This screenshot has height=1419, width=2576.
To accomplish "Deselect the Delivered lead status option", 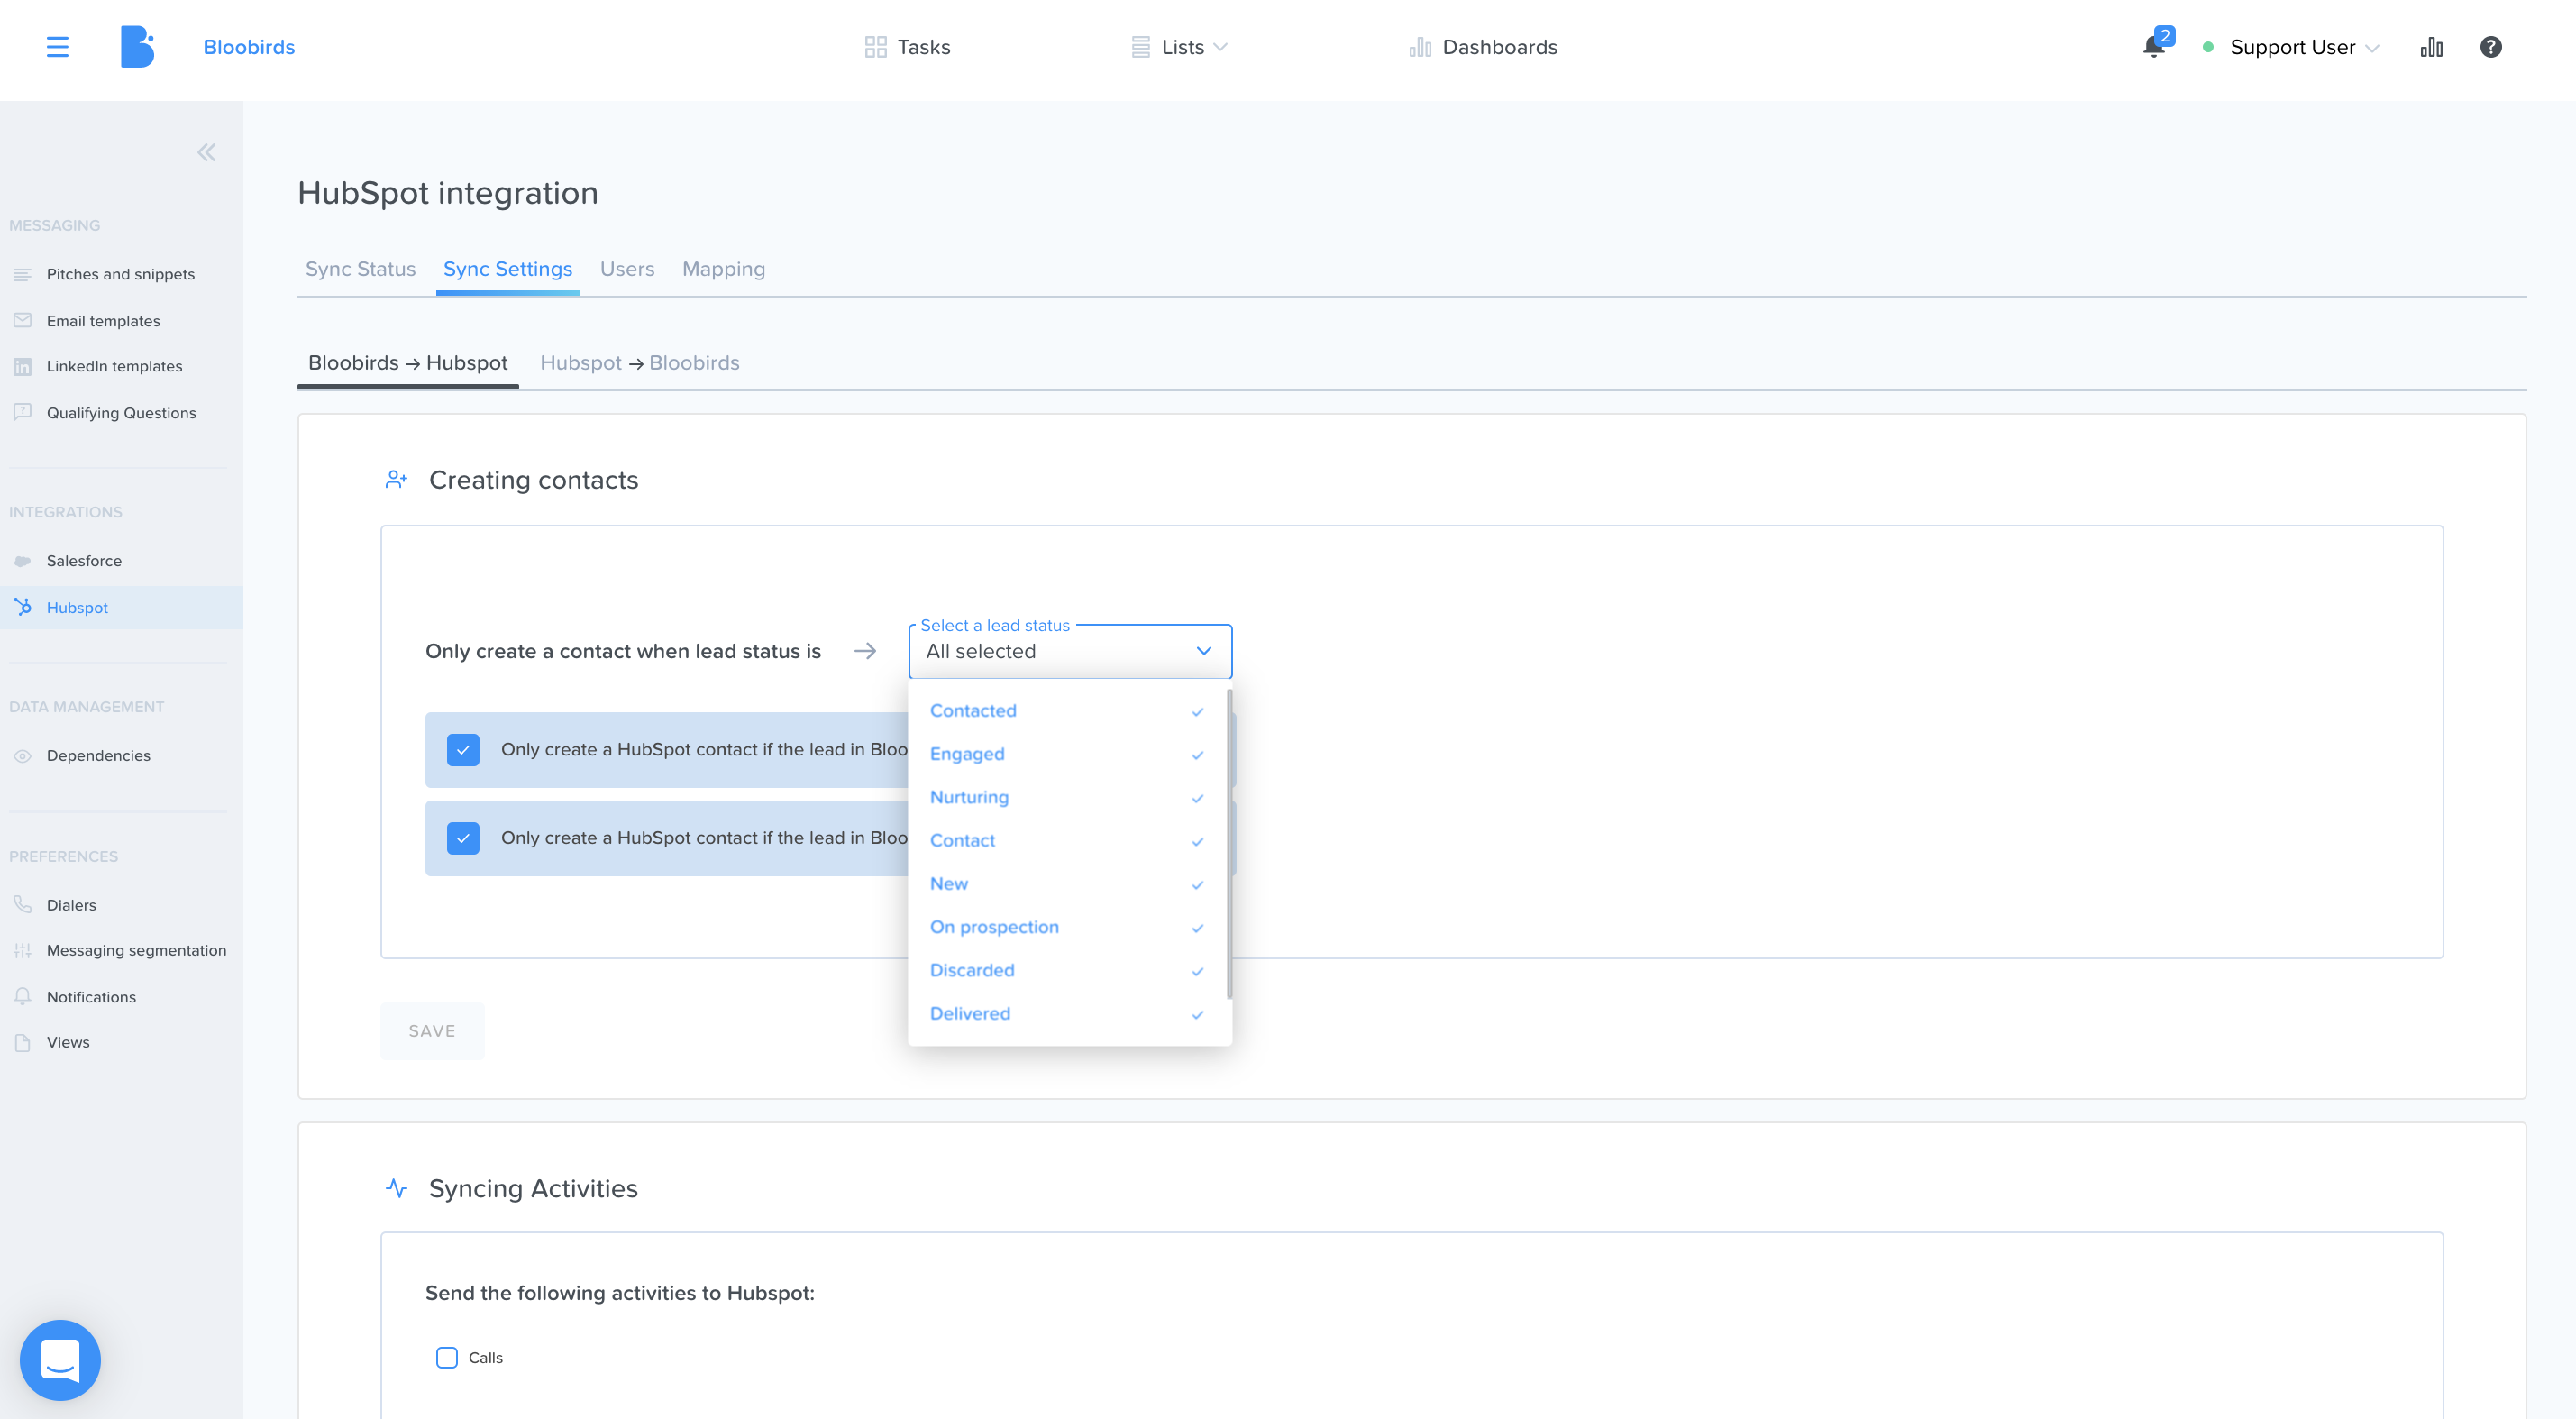I will coord(1067,1013).
